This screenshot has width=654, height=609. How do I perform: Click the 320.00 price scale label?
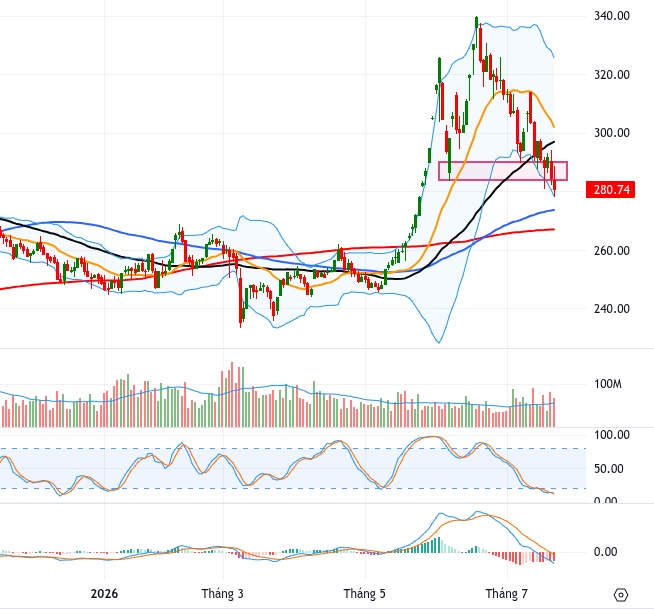pos(612,75)
